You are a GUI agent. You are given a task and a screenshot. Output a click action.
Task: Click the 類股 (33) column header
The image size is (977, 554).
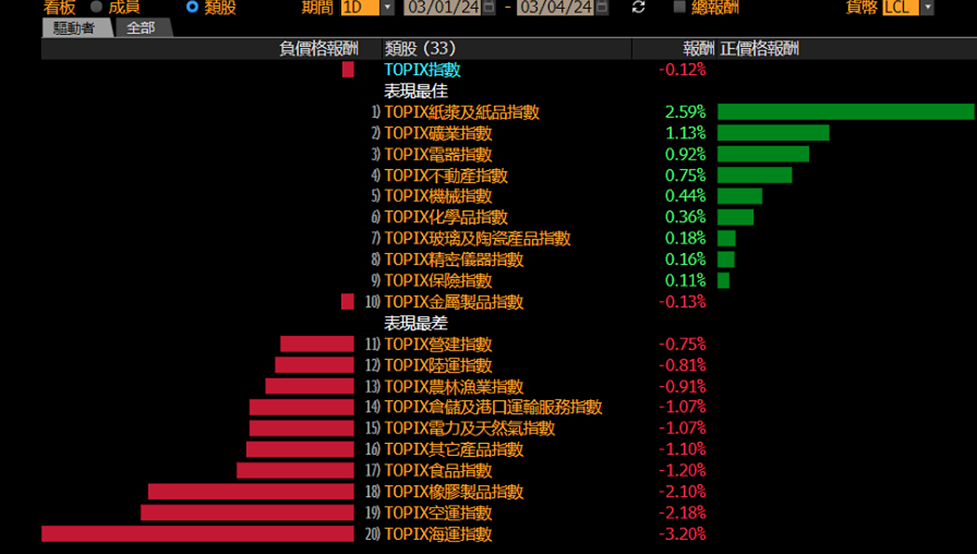click(421, 49)
